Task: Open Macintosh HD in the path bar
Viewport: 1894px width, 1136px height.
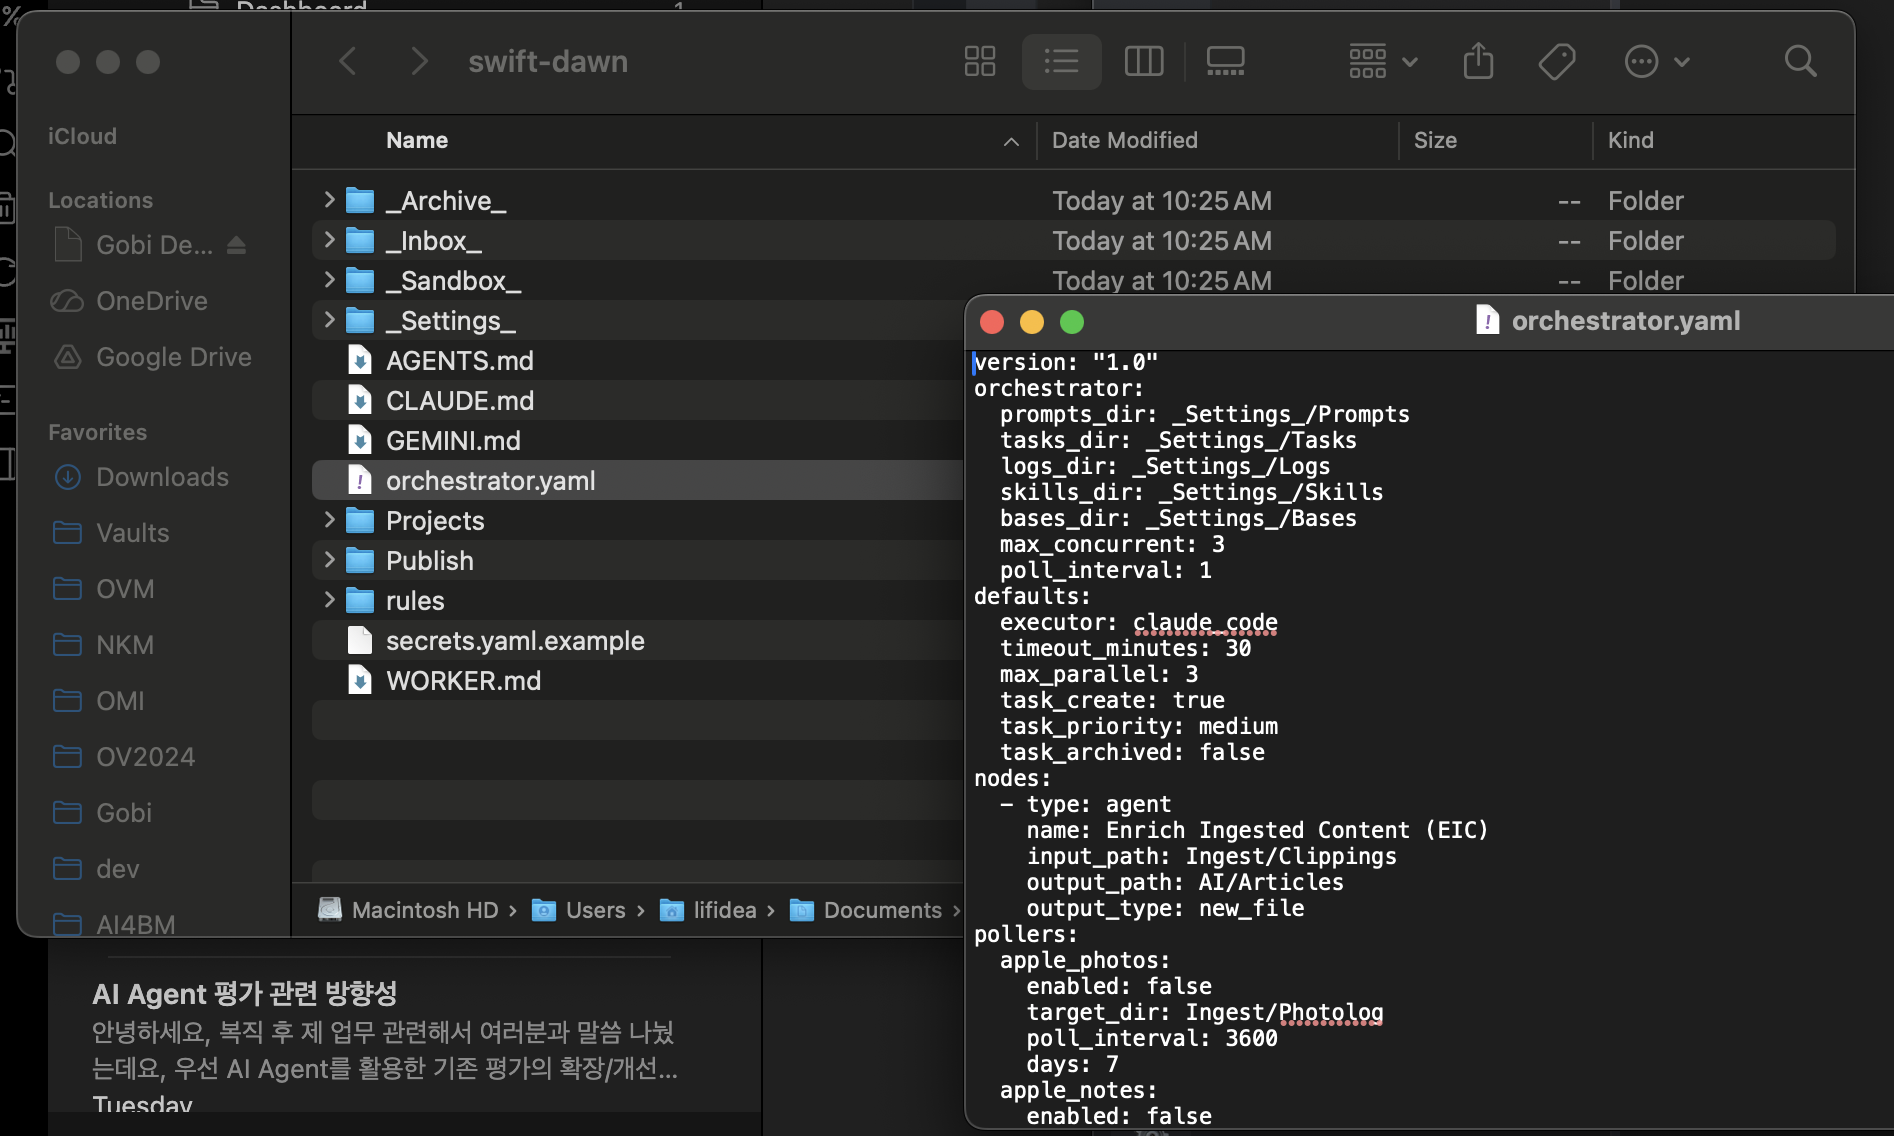Action: pos(424,910)
